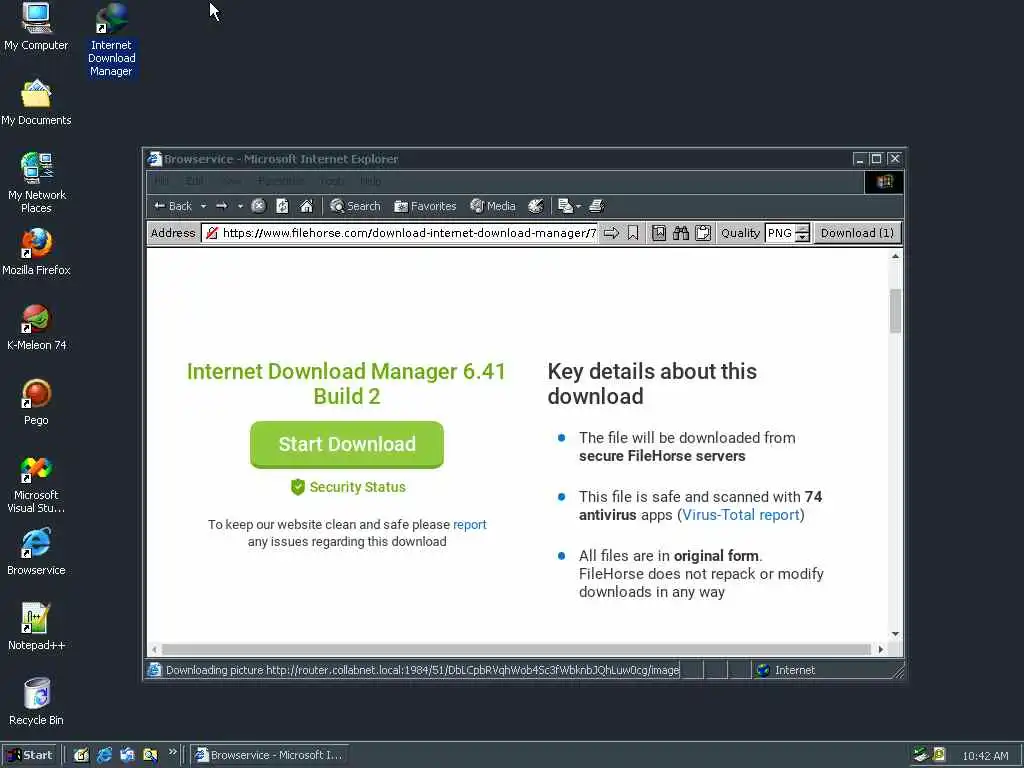Select the K-Meleon 74 desktop icon
This screenshot has height=768, width=1024.
(37, 327)
